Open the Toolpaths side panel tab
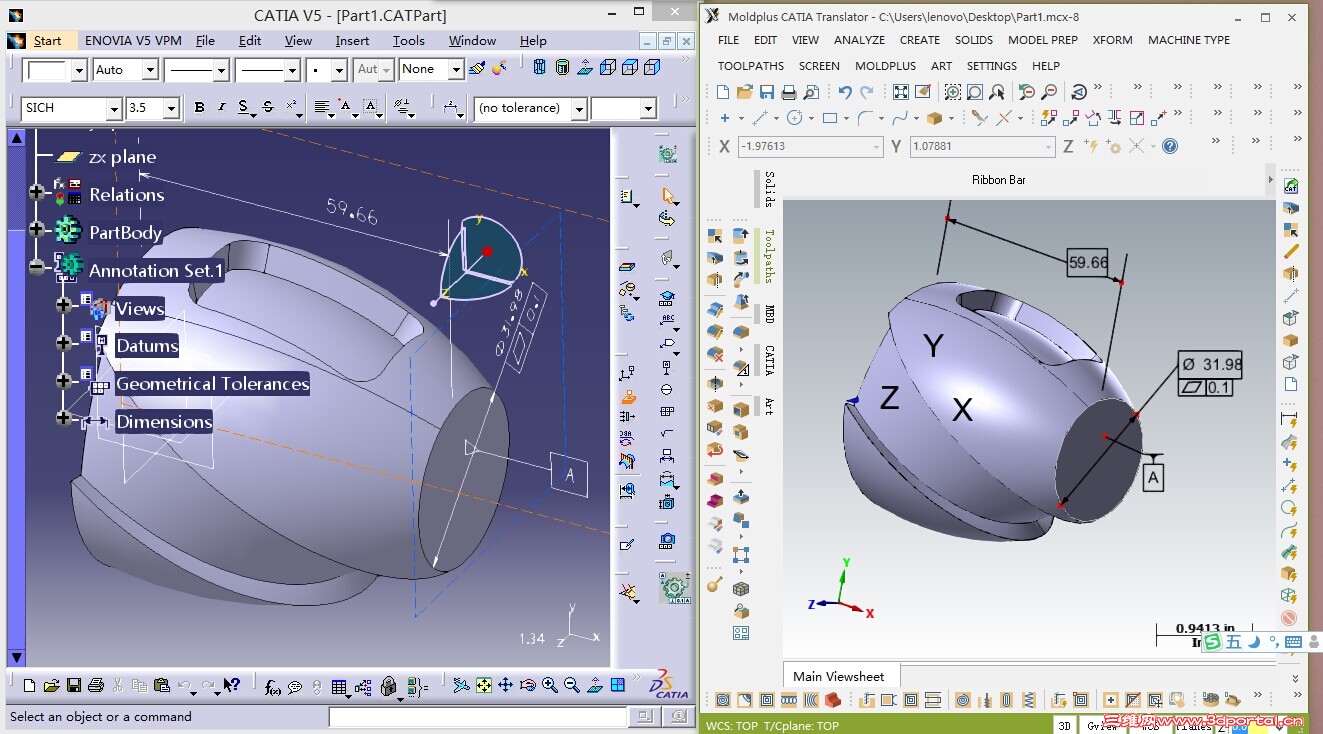The image size is (1323, 734). [x=769, y=256]
